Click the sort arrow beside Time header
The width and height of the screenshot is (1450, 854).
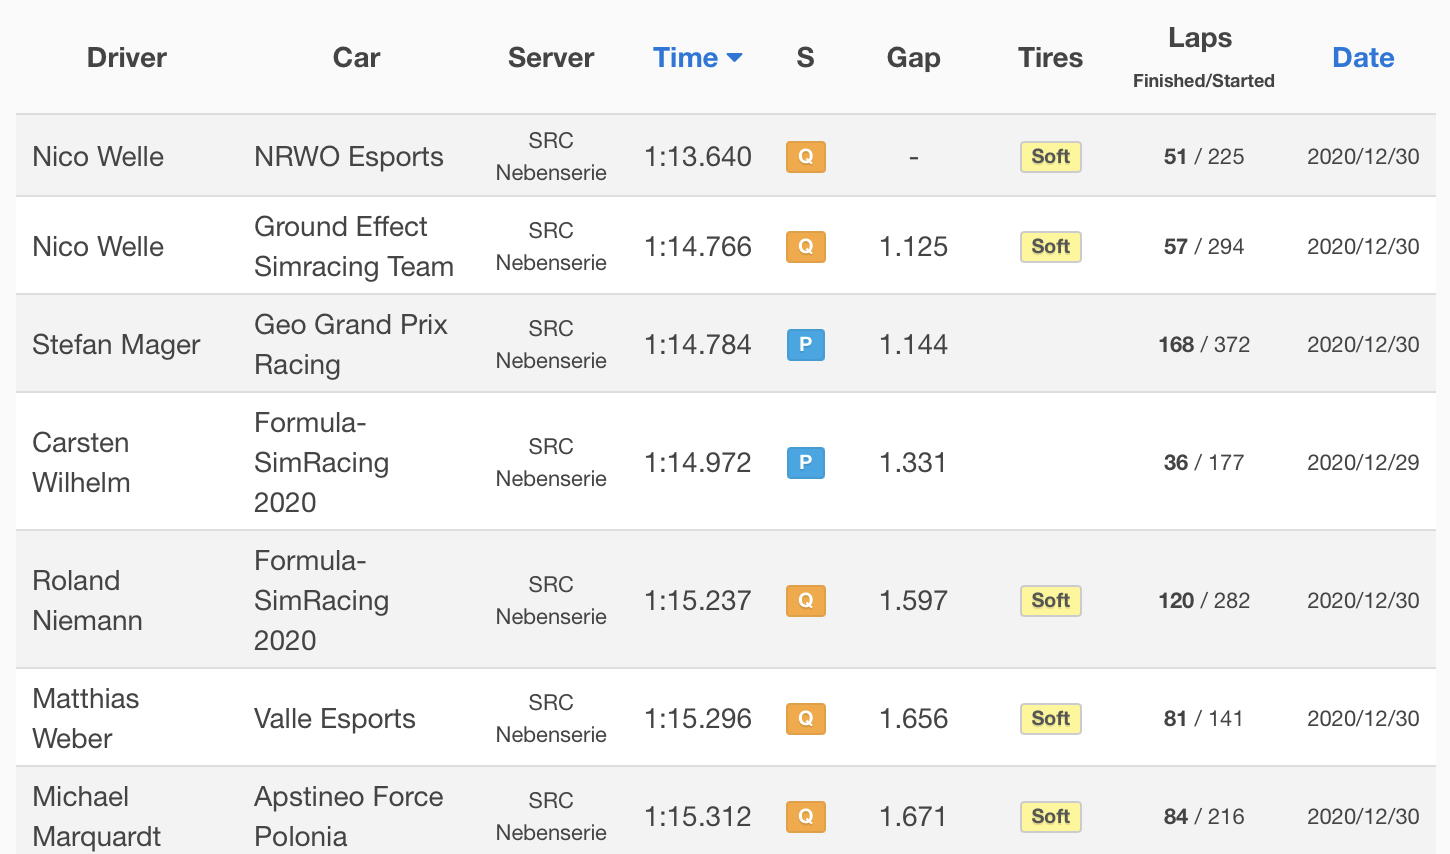(x=735, y=58)
